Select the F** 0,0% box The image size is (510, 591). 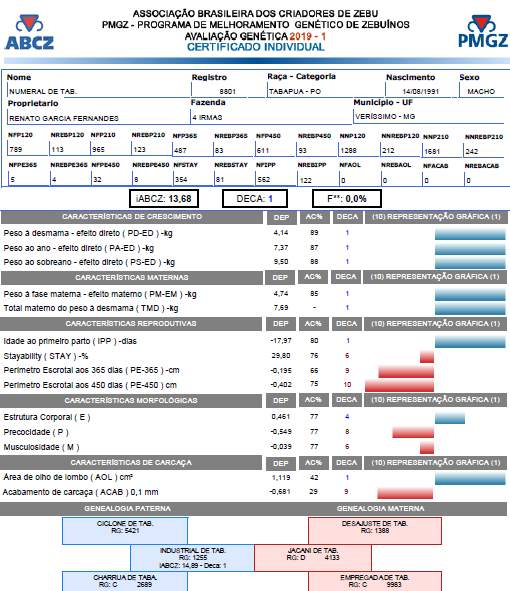click(x=347, y=199)
